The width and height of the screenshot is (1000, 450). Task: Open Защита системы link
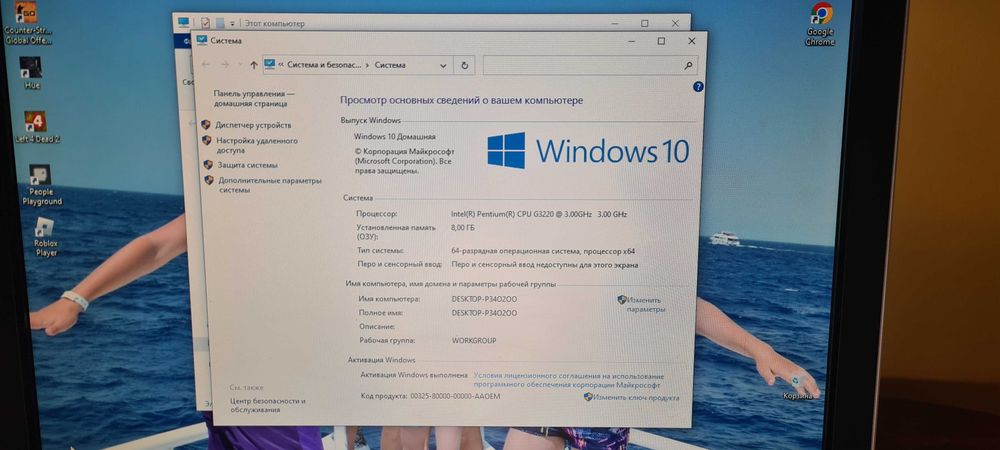click(247, 165)
